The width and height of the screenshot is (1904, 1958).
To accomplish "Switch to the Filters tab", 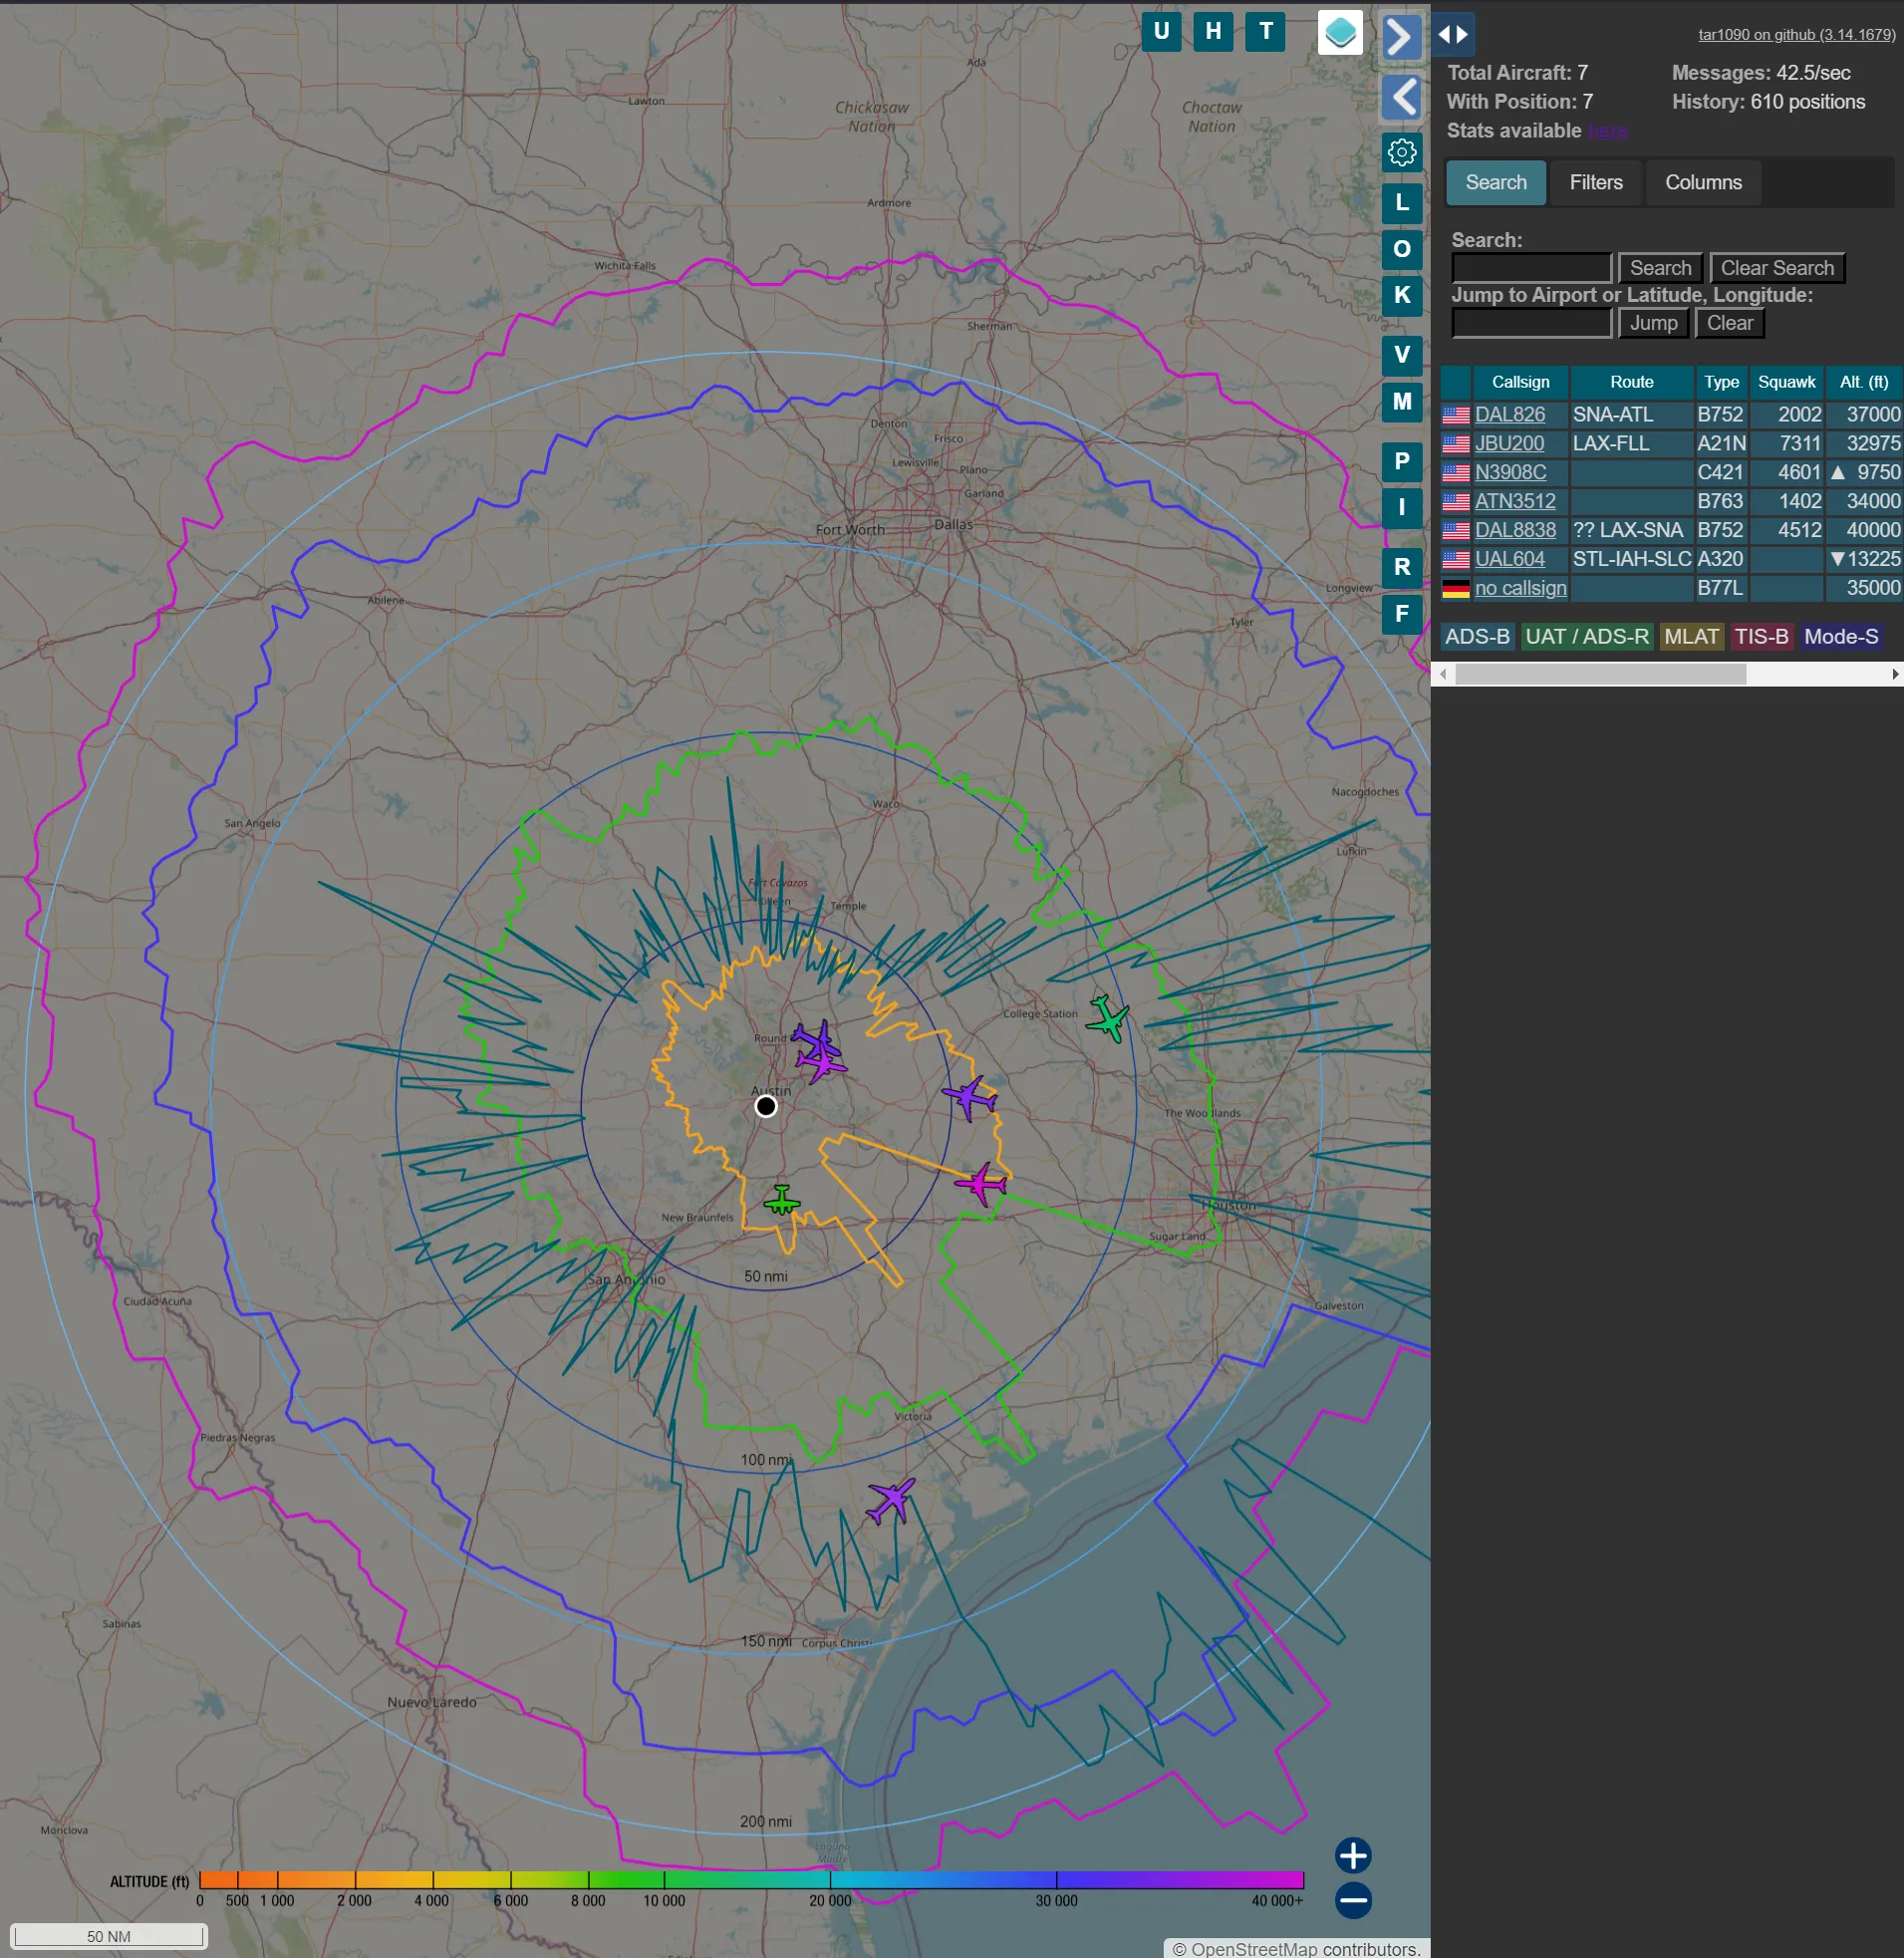I will pos(1595,182).
